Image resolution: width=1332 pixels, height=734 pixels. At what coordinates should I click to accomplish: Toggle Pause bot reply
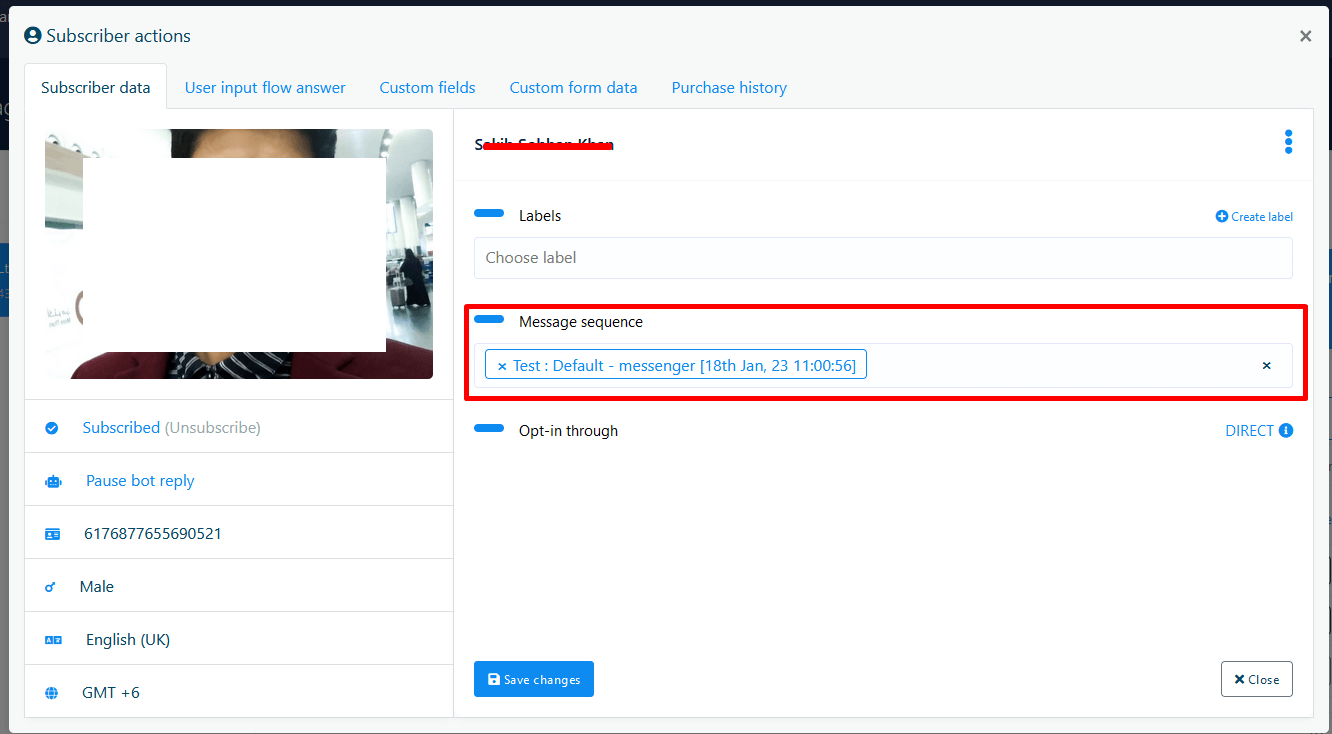[140, 481]
